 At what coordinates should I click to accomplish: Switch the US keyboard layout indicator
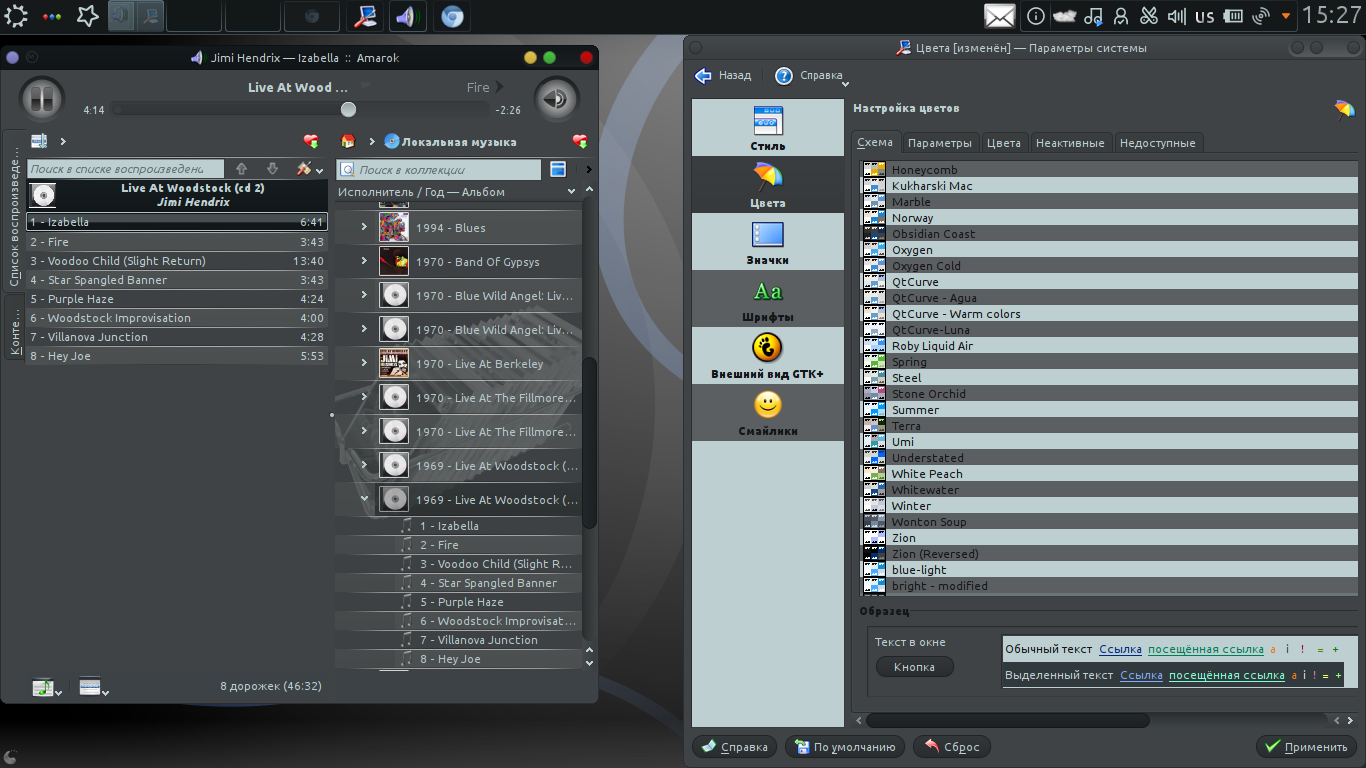click(x=1204, y=16)
